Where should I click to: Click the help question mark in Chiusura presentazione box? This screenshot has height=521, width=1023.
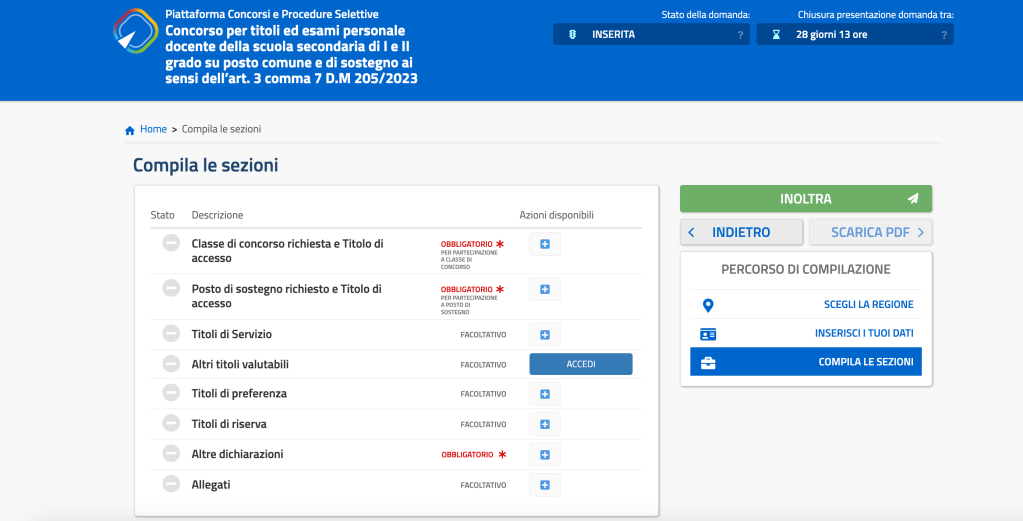click(x=943, y=35)
